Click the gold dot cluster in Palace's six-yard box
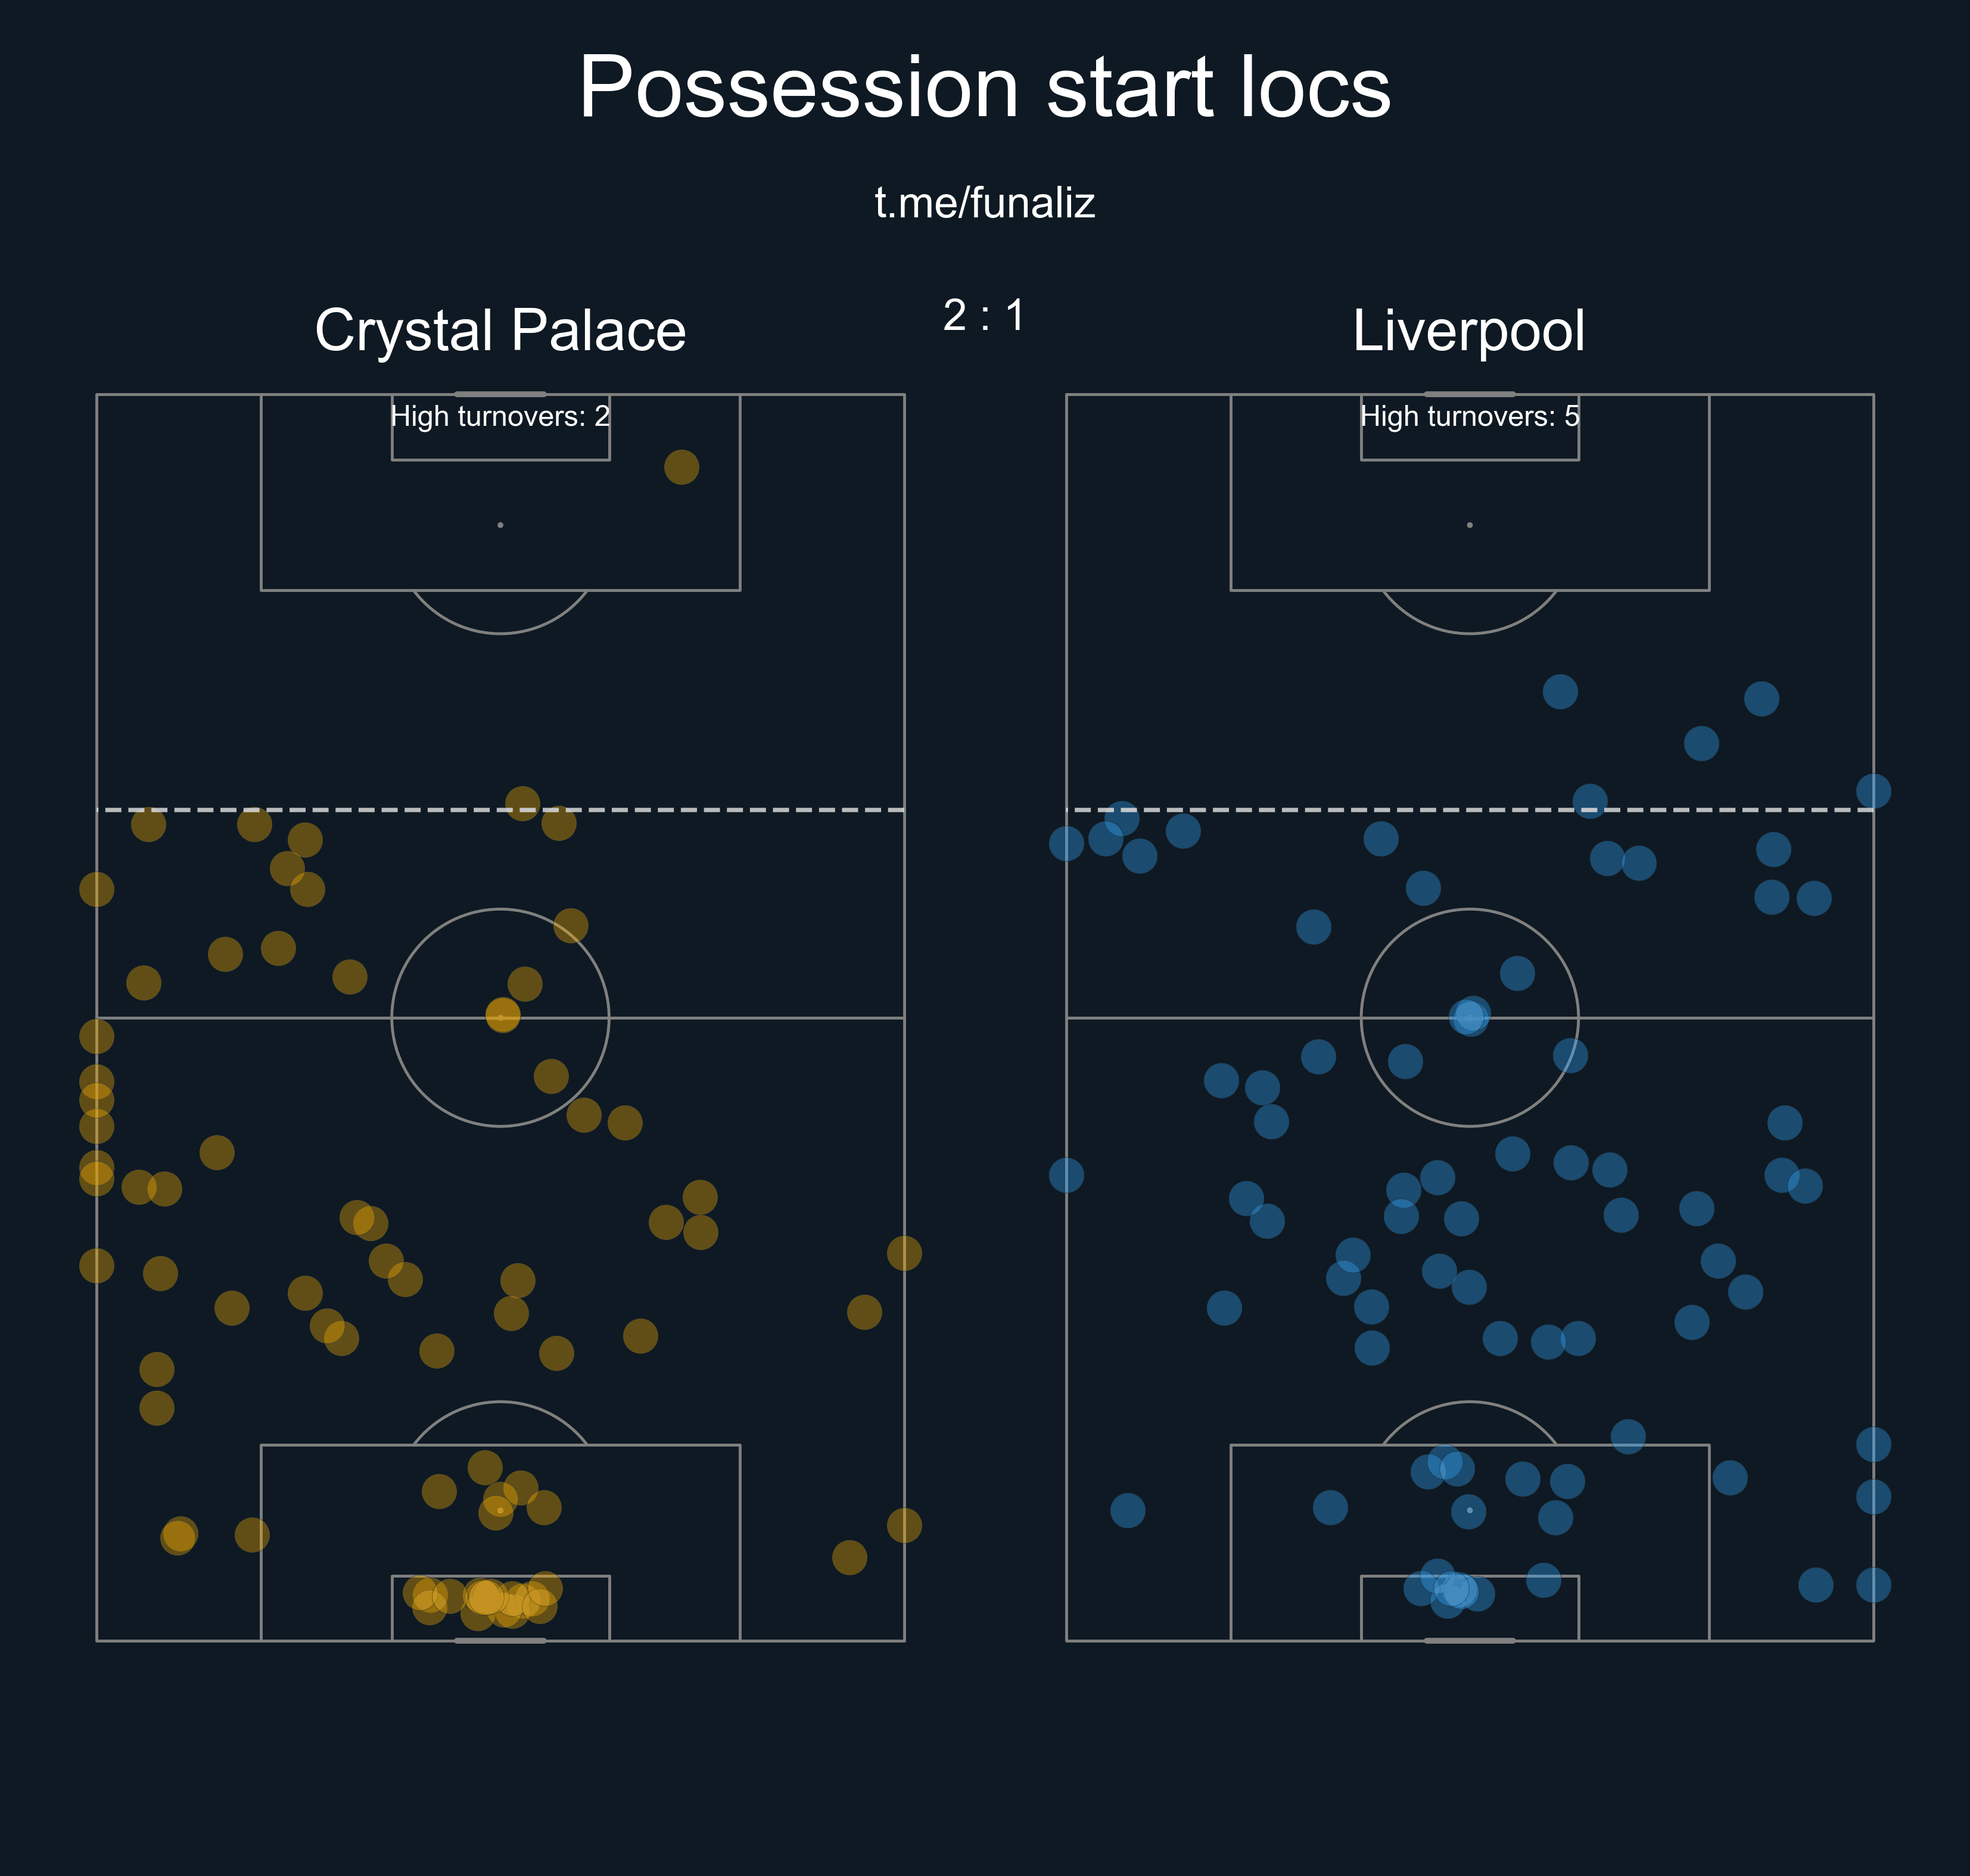The height and width of the screenshot is (1876, 1970). (485, 1598)
